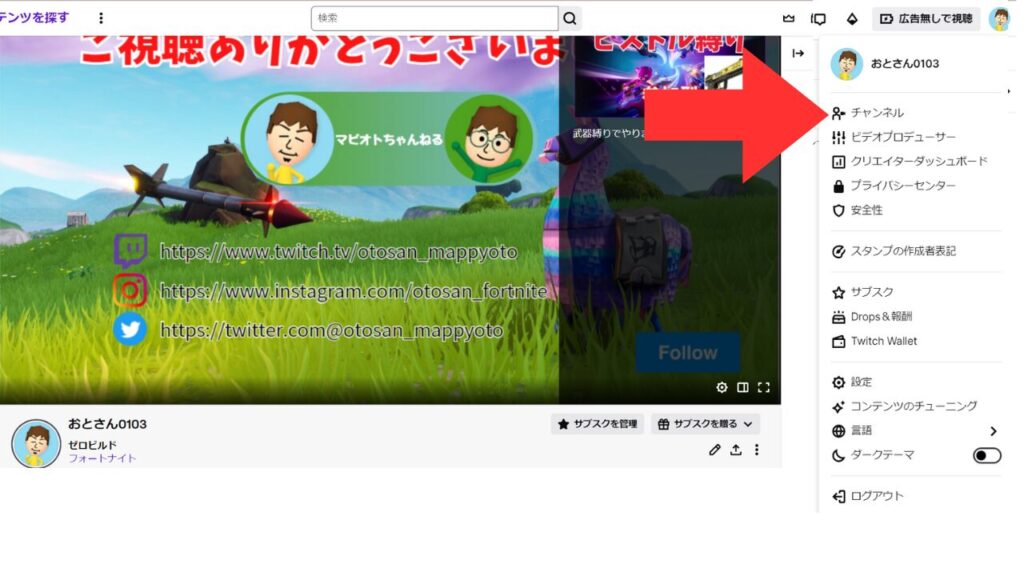Click the pencil edit icon below video
Image resolution: width=1024 pixels, height=576 pixels.
click(714, 450)
